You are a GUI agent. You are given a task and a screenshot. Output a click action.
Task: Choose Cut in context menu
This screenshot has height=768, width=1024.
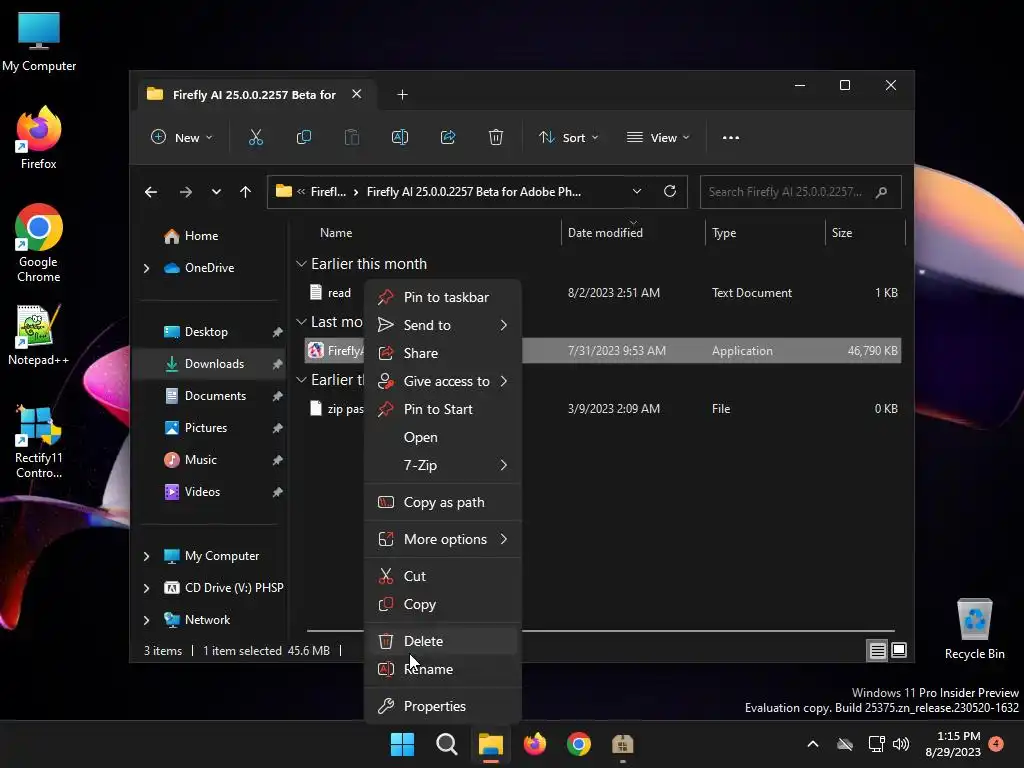443,576
